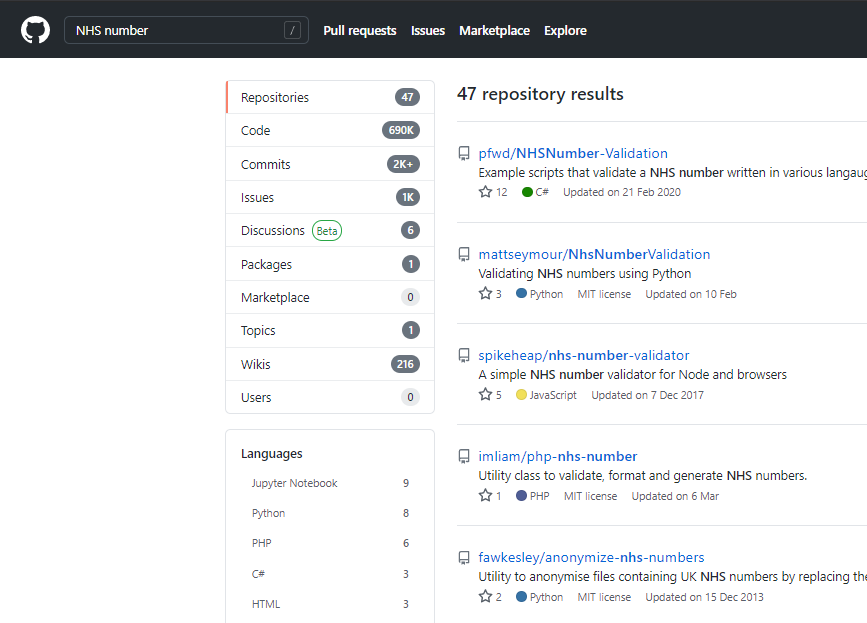The image size is (867, 623).
Task: Go to GitHub home via Octocat logo
Action: pyautogui.click(x=35, y=30)
